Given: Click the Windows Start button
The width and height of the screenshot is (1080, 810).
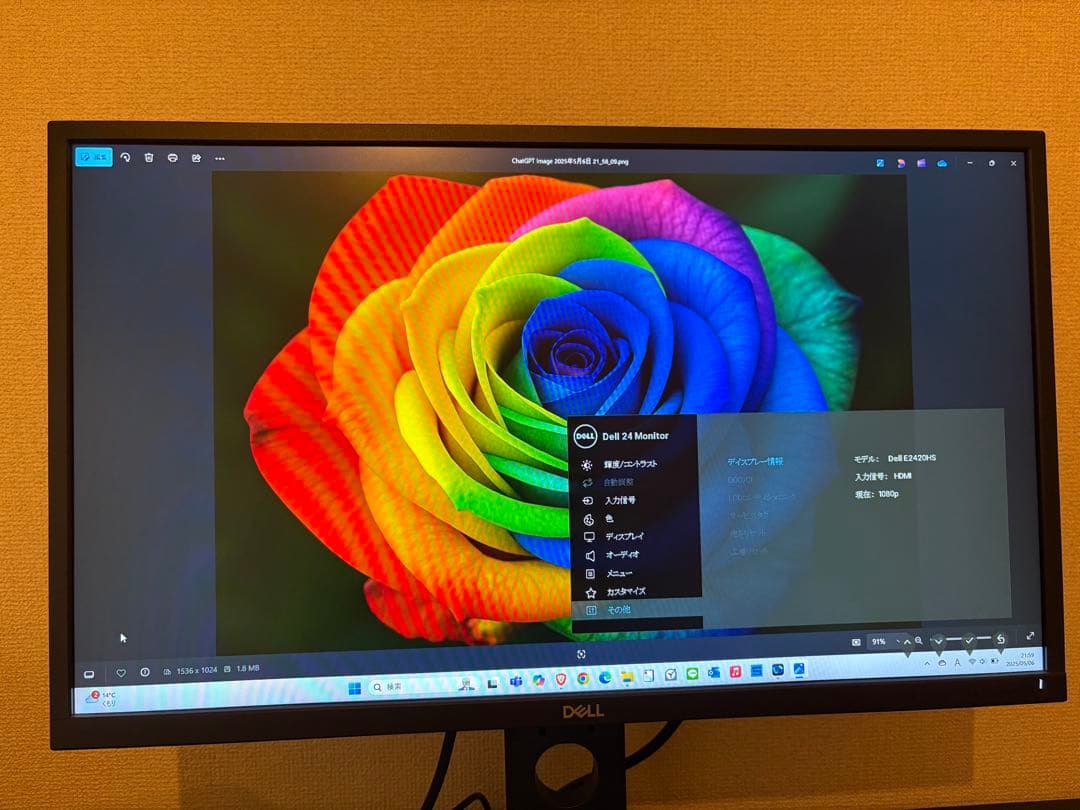Looking at the screenshot, I should (x=353, y=687).
